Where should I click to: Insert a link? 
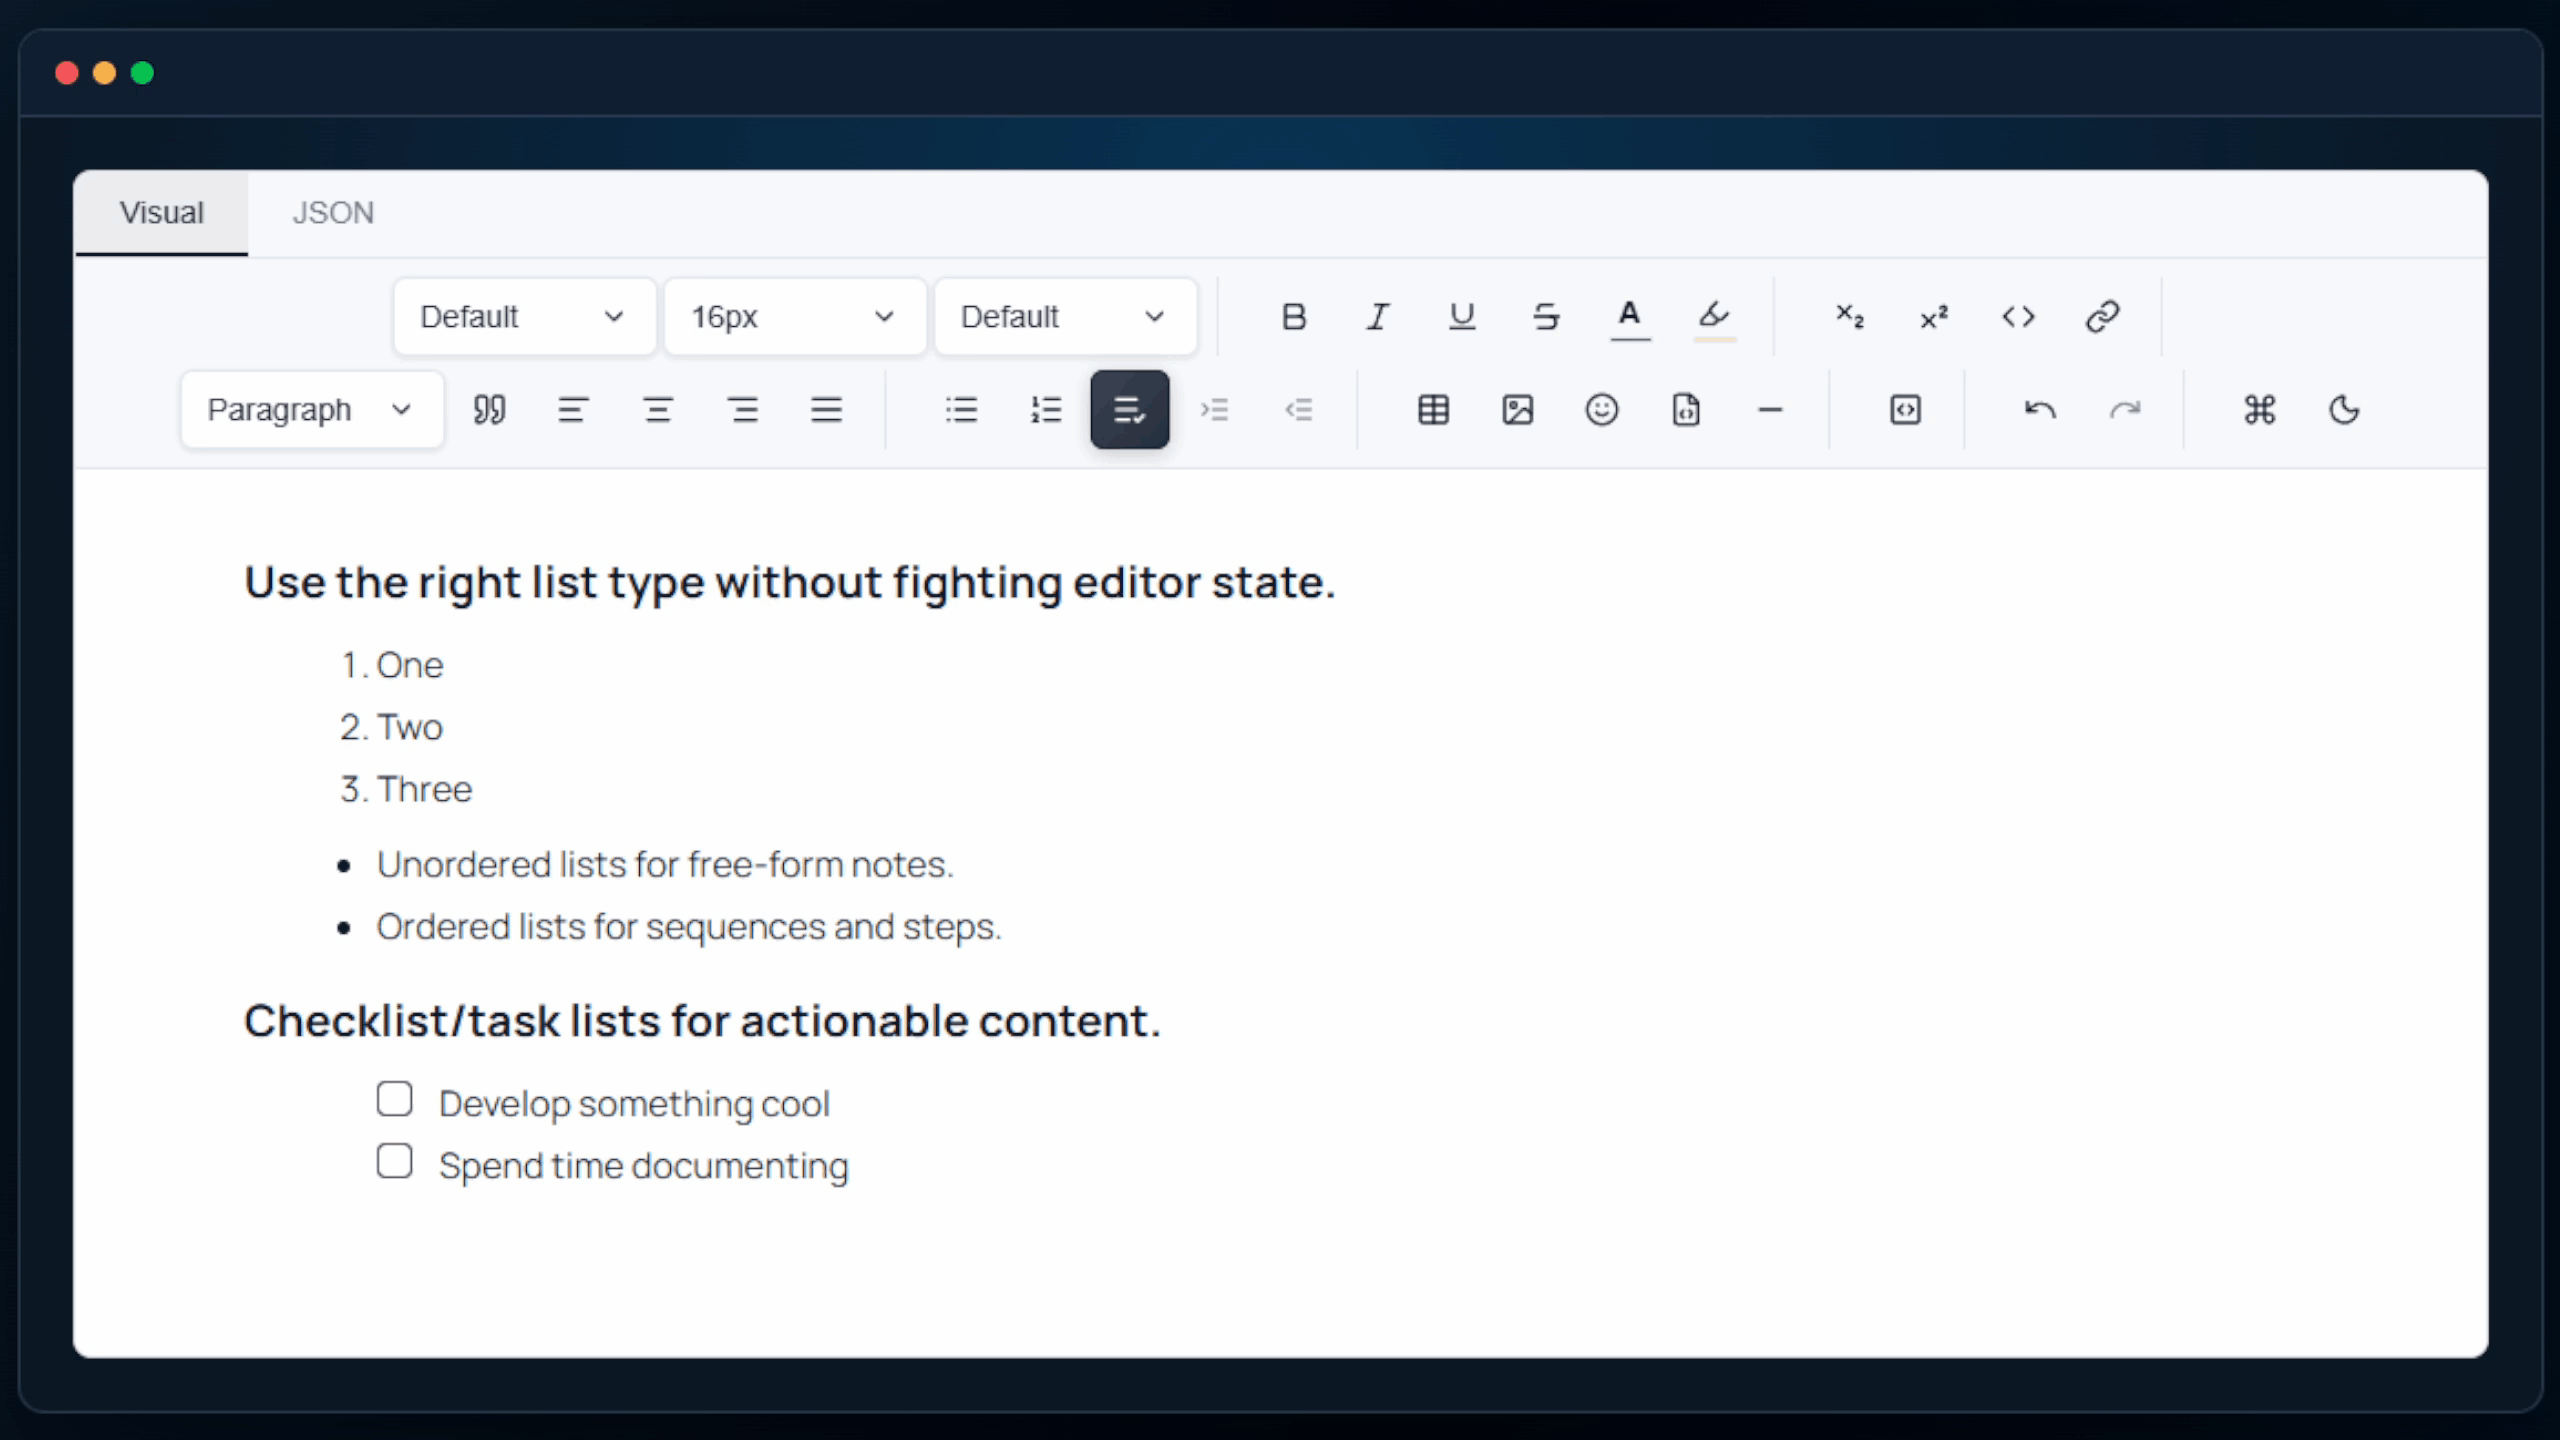(2102, 317)
